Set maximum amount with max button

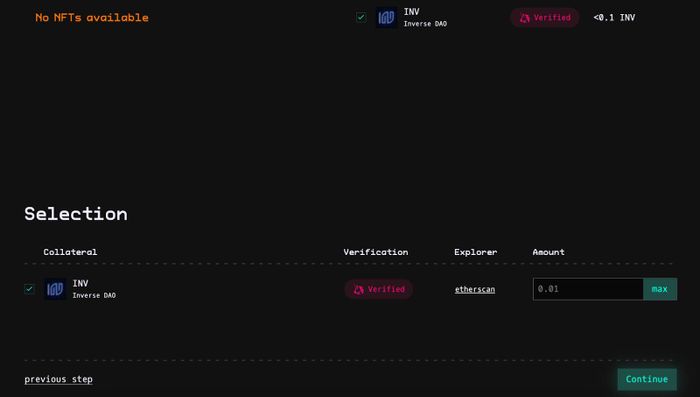tap(660, 289)
